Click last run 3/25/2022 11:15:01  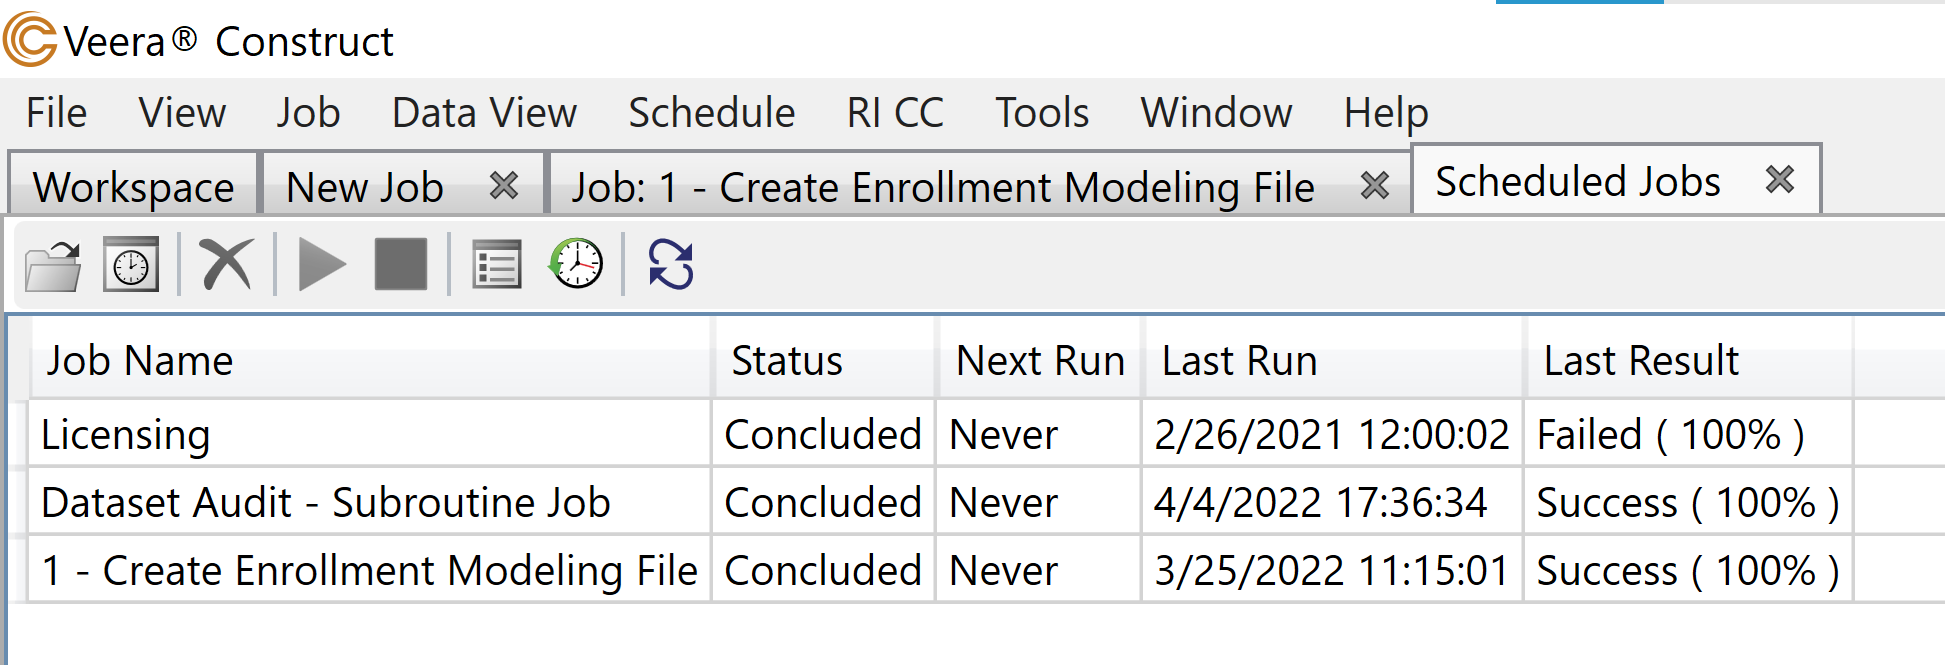point(1331,570)
